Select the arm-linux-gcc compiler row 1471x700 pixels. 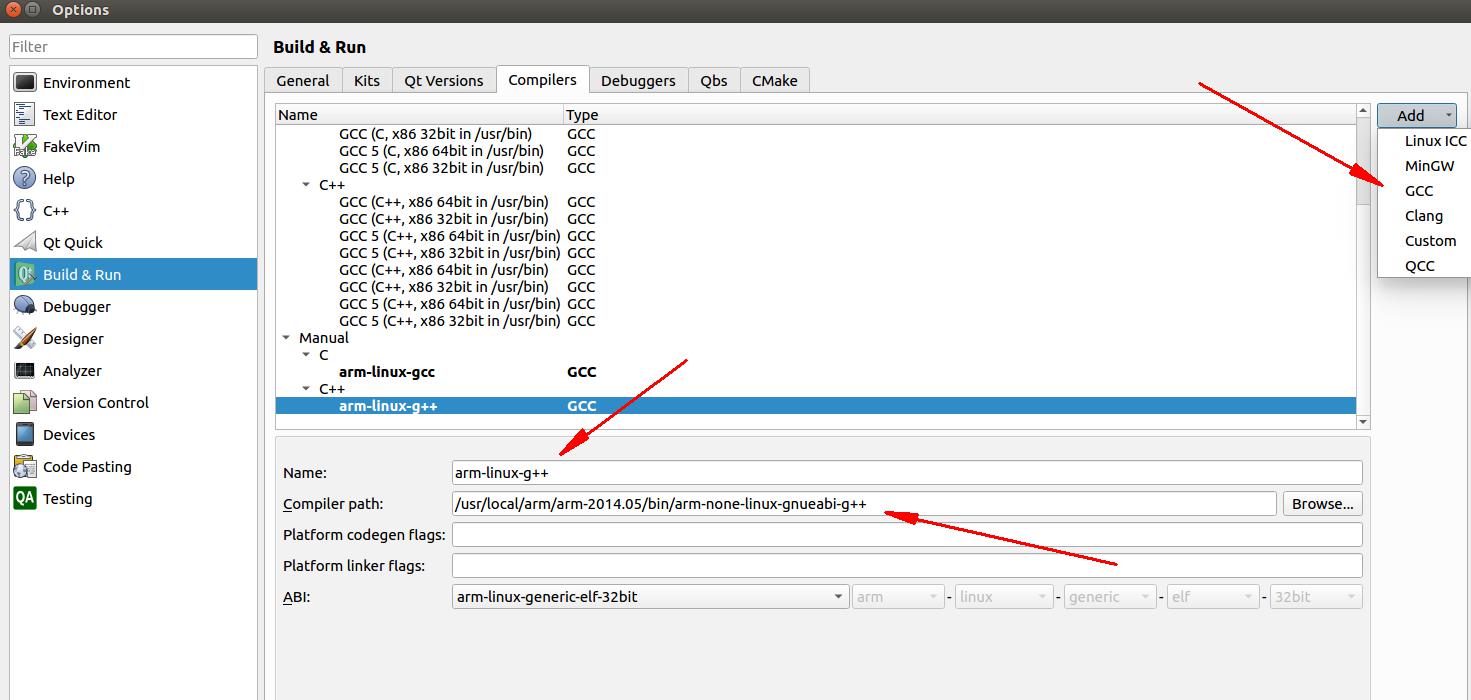point(816,372)
